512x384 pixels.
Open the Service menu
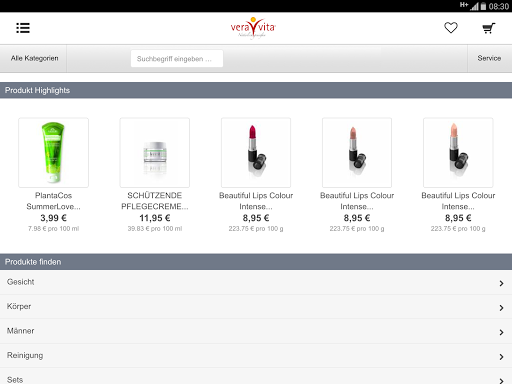pos(489,58)
